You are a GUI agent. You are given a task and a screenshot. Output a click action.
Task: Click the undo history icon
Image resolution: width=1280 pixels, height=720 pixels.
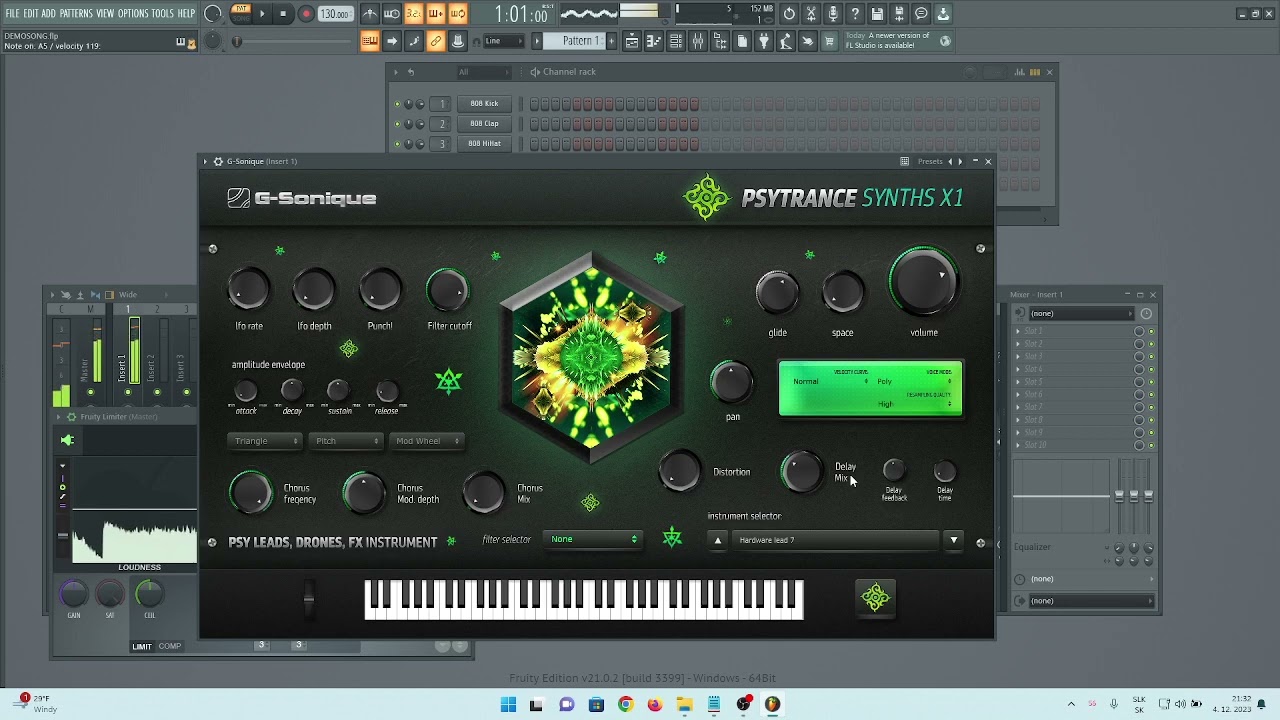click(x=789, y=14)
